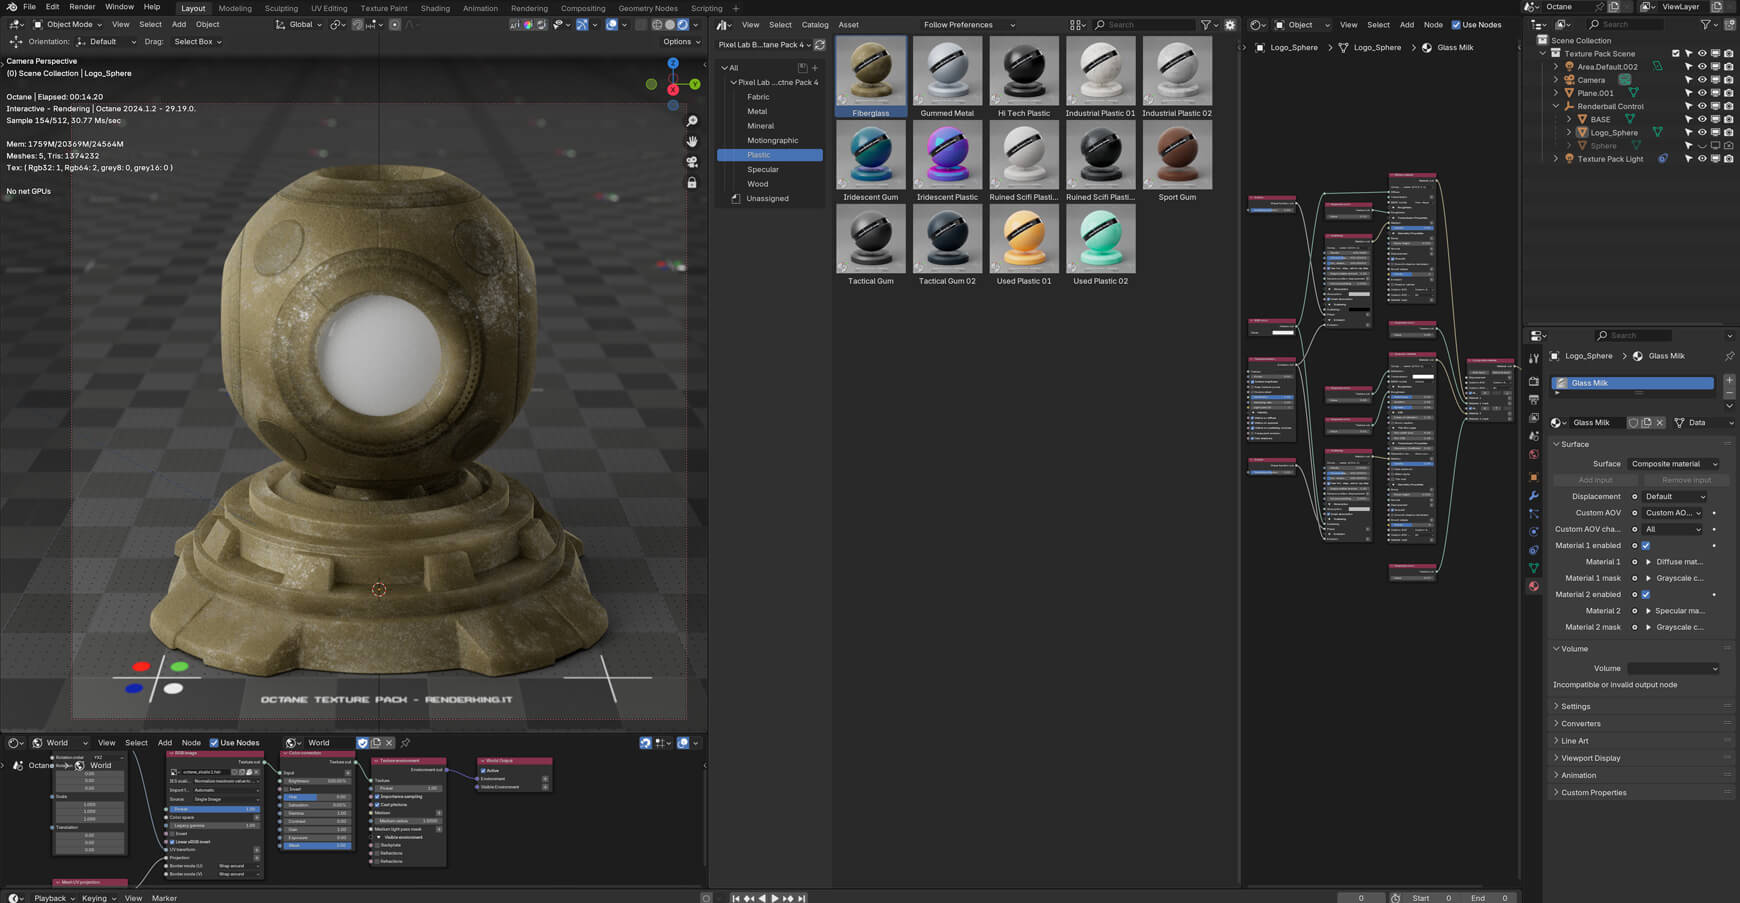Viewport: 1740px width, 903px height.
Task: Open the Material properties tab
Action: coord(1534,587)
